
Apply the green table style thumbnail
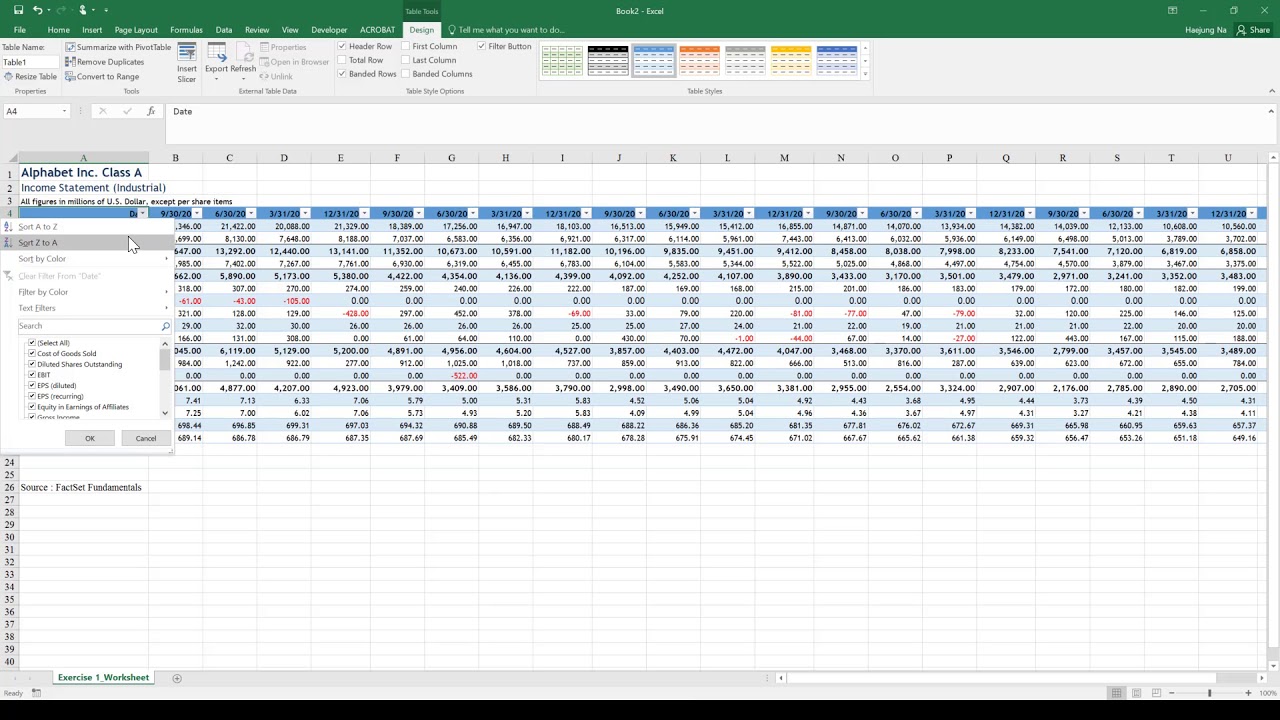click(x=562, y=61)
